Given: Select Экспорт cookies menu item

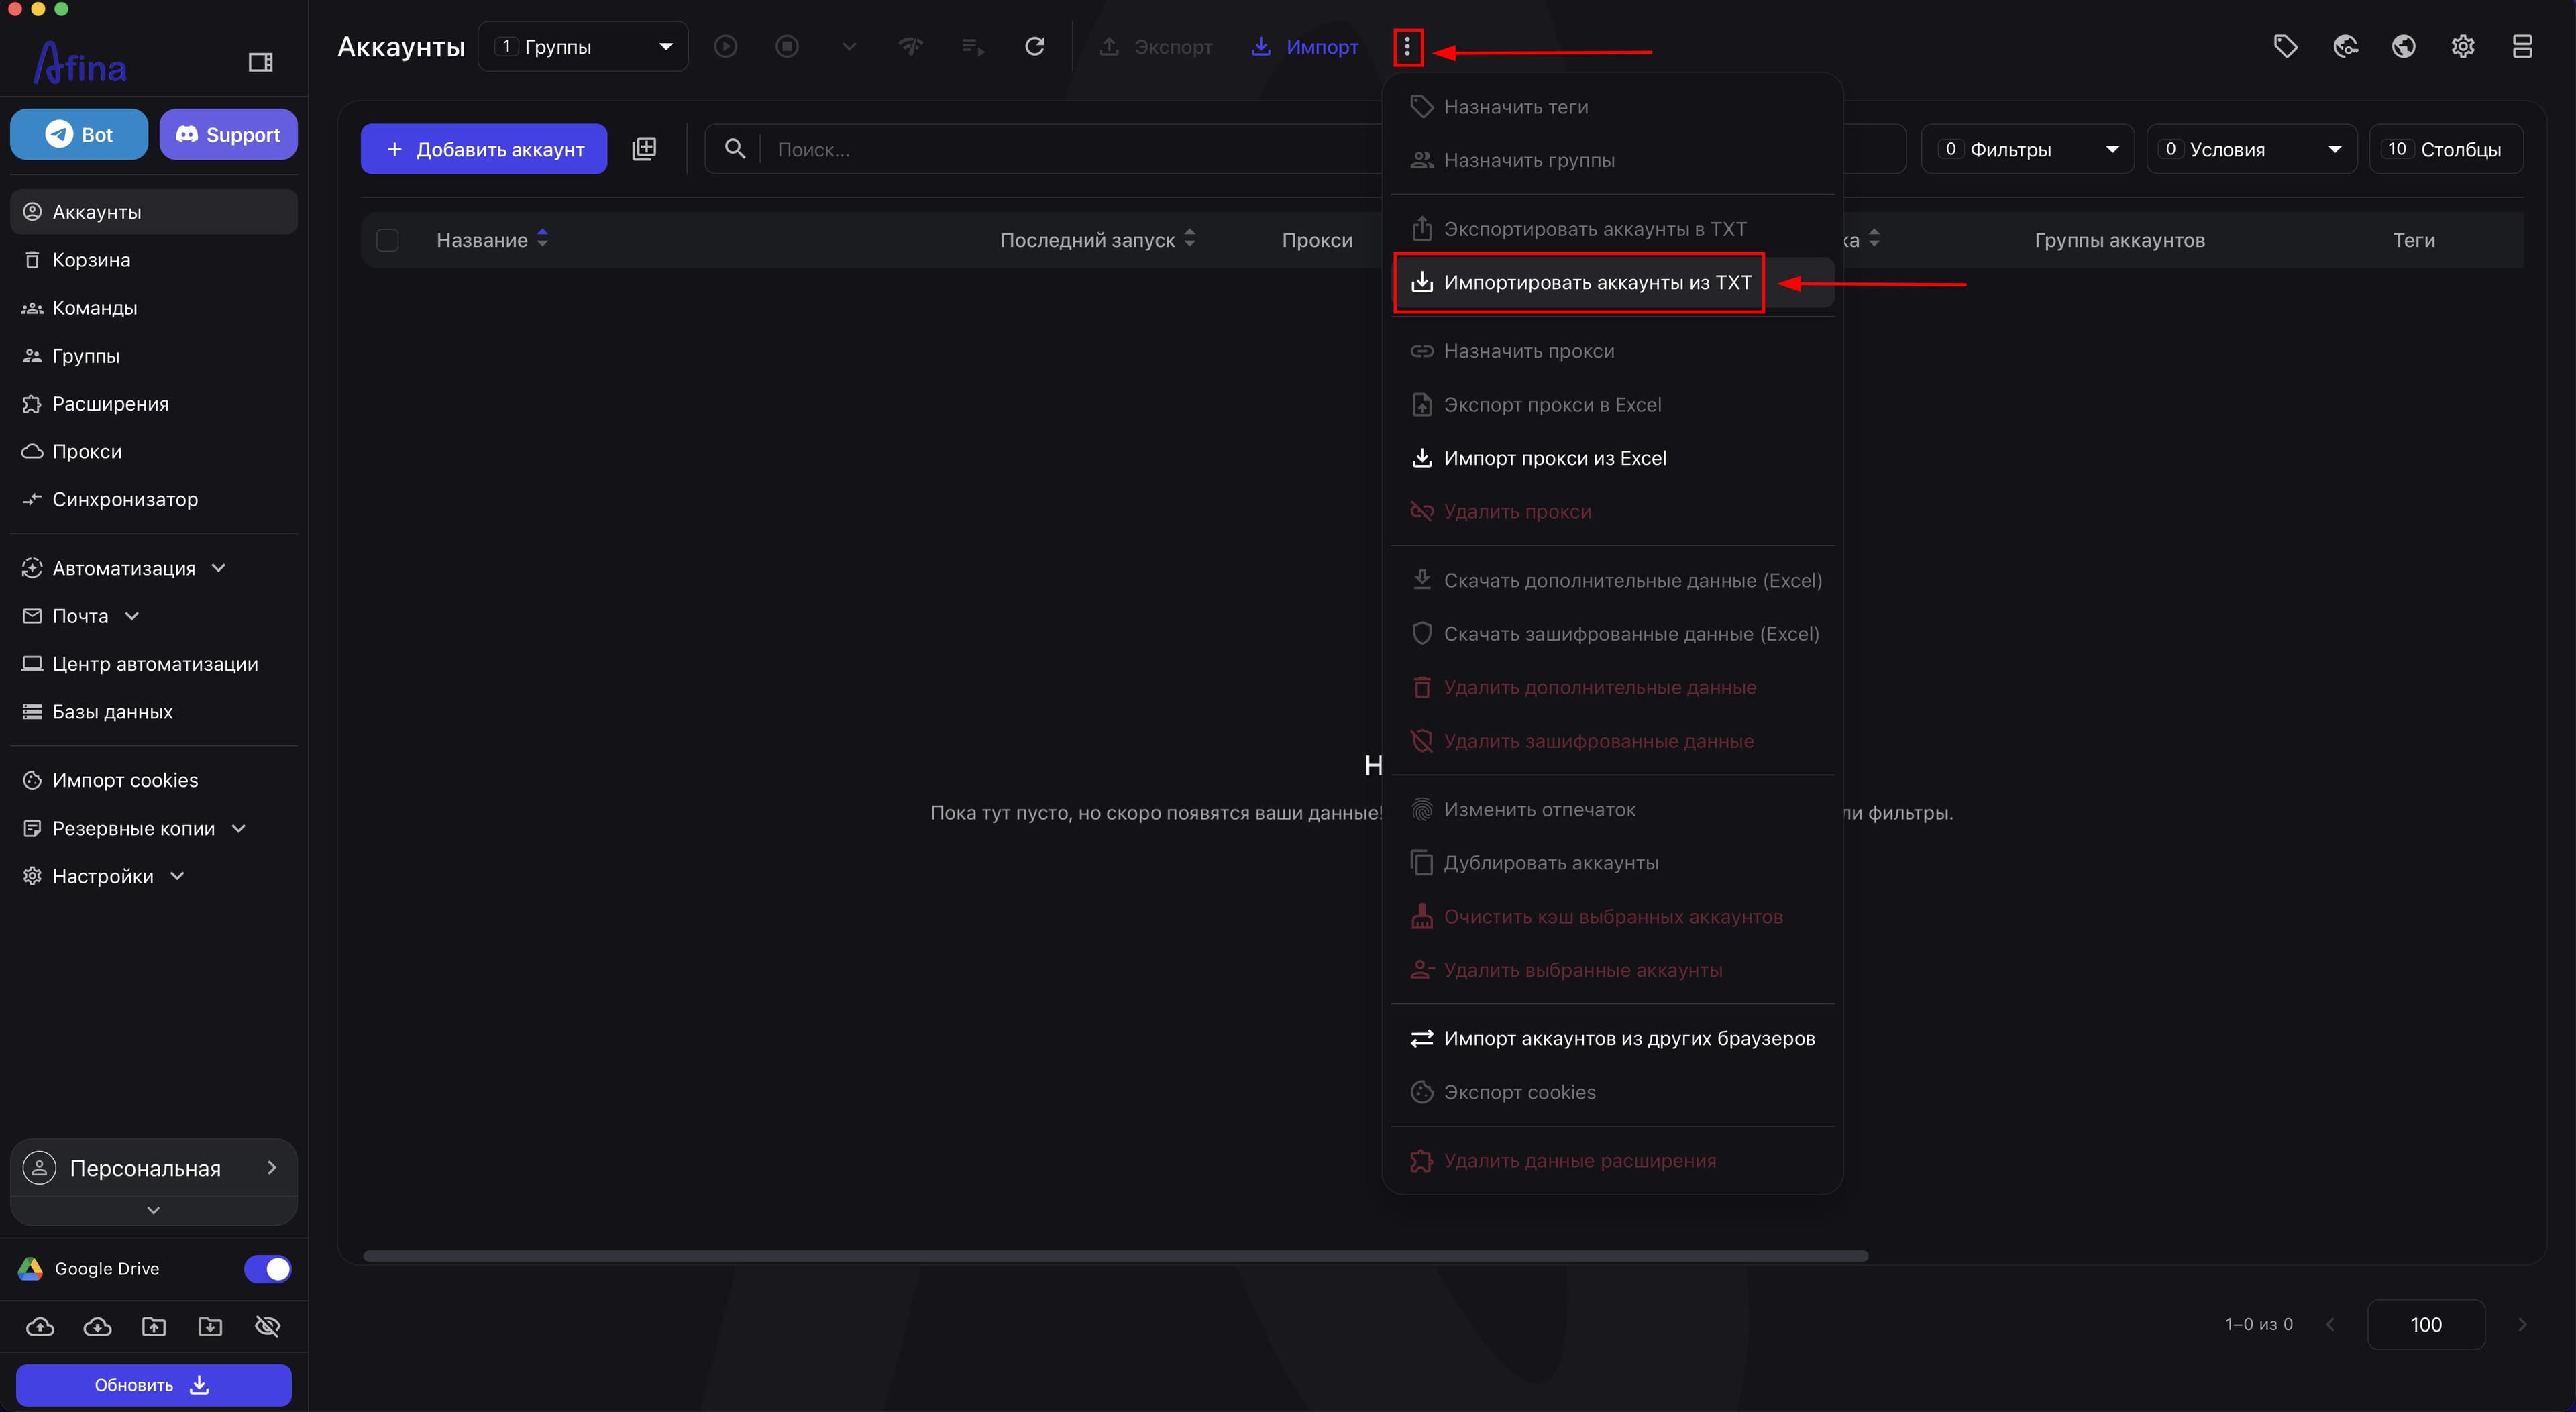Looking at the screenshot, I should [x=1612, y=1092].
